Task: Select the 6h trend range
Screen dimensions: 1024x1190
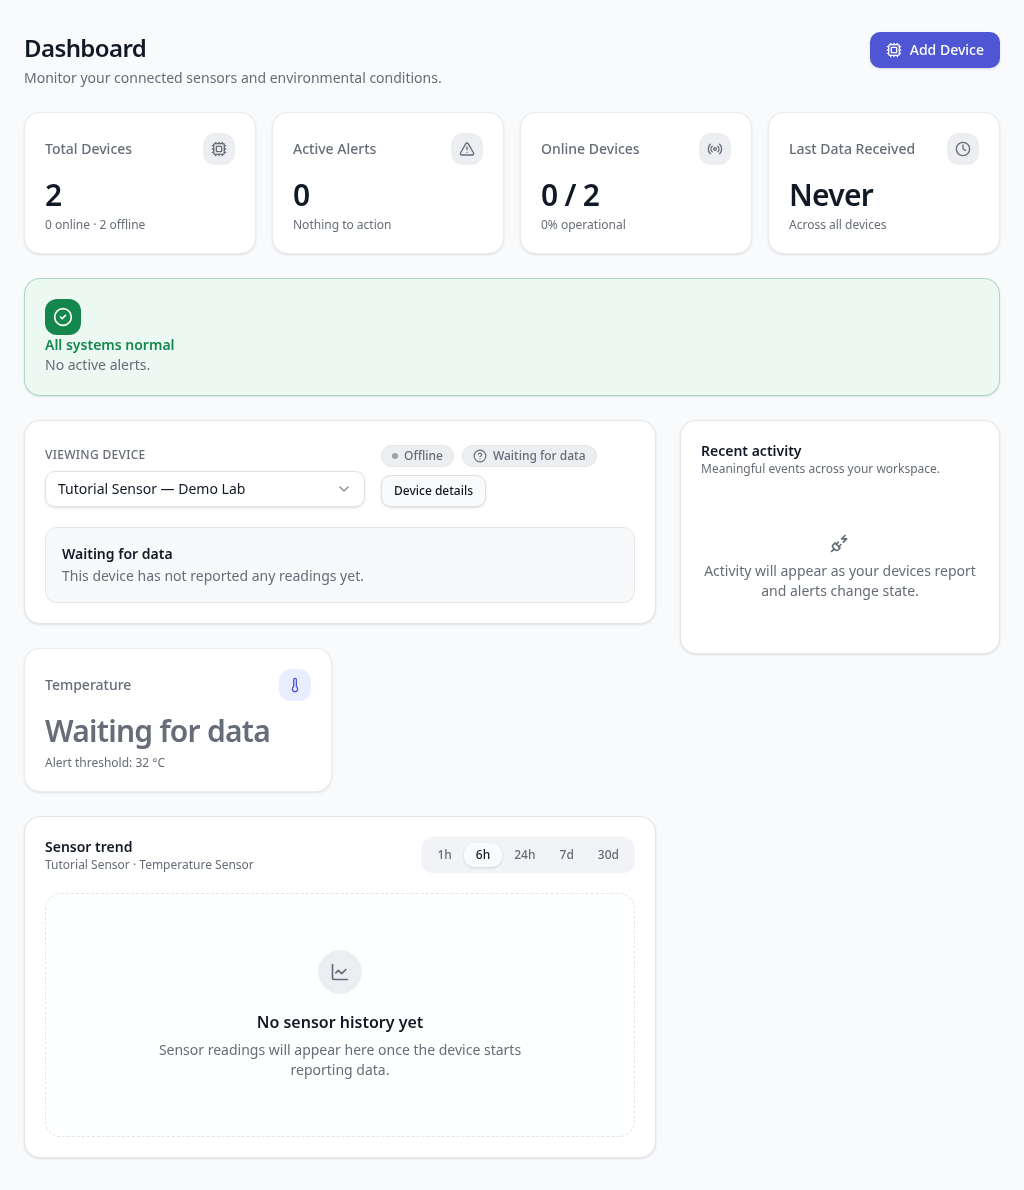Action: (483, 855)
